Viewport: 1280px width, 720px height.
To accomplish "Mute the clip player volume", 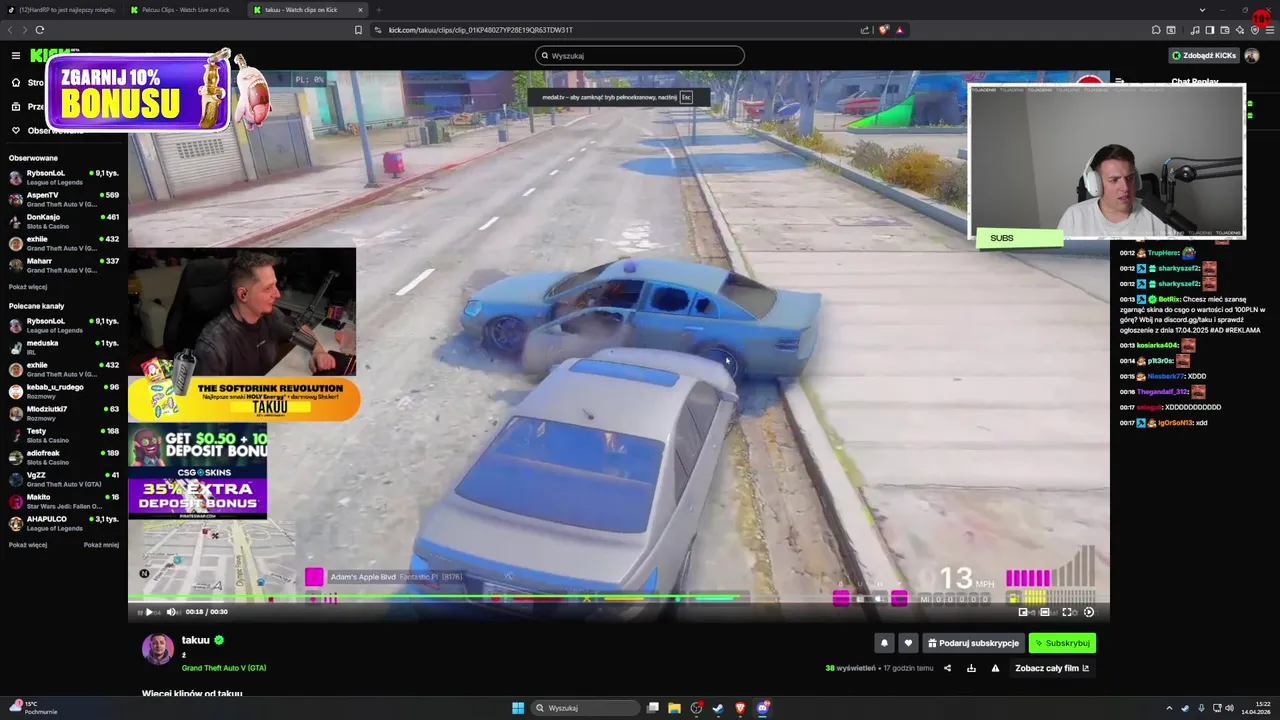I will pyautogui.click(x=171, y=612).
